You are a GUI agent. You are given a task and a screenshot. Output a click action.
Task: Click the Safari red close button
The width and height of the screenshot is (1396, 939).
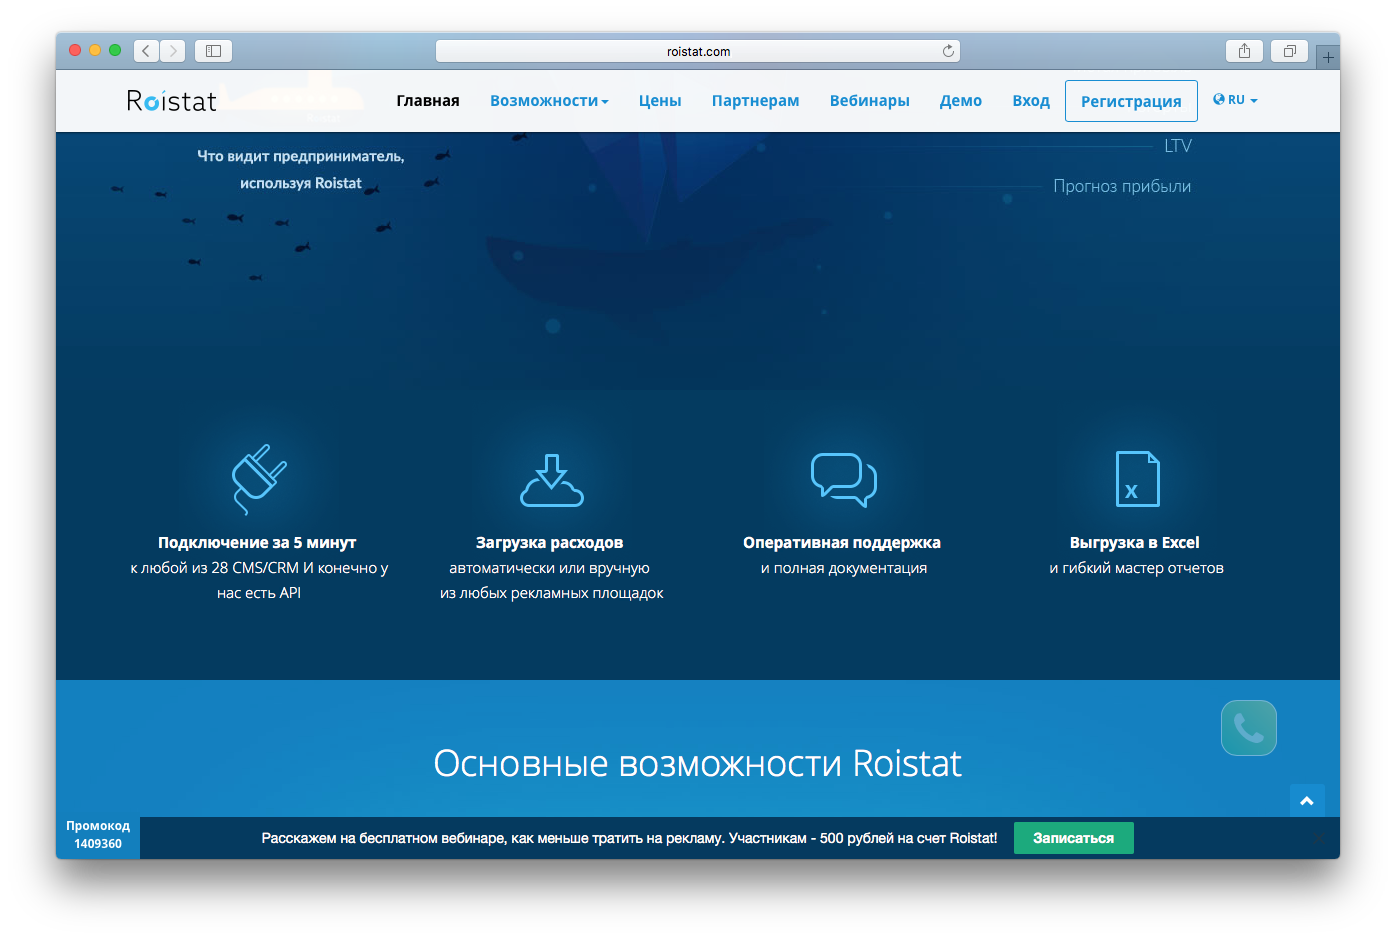tap(75, 50)
